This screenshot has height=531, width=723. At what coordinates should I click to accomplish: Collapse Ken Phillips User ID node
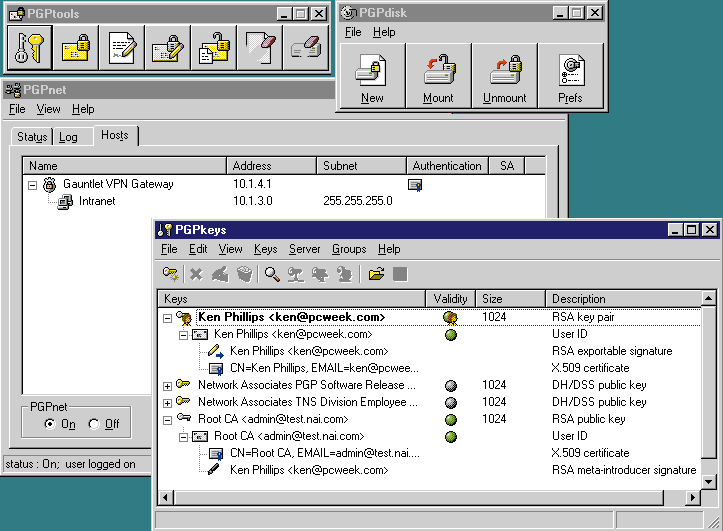[x=183, y=335]
